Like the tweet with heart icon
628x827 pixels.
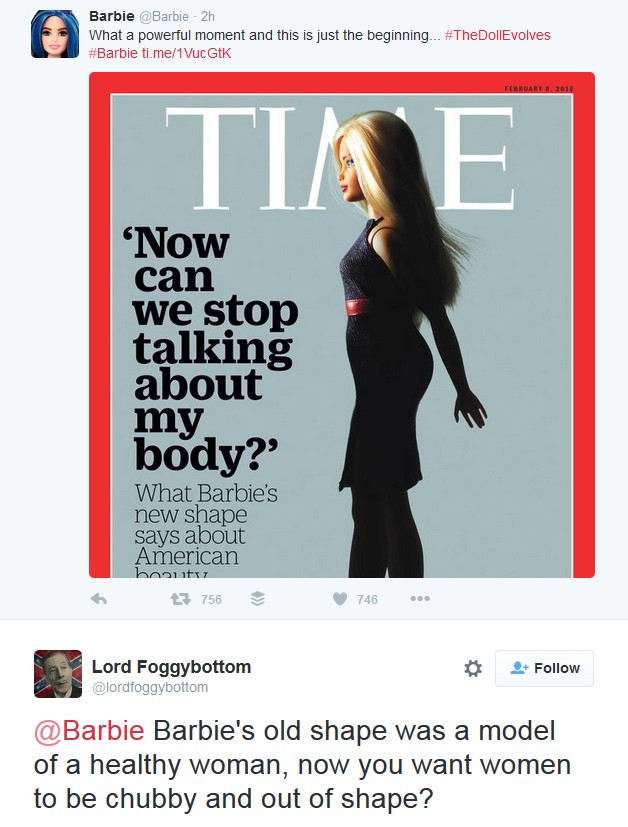click(x=340, y=599)
